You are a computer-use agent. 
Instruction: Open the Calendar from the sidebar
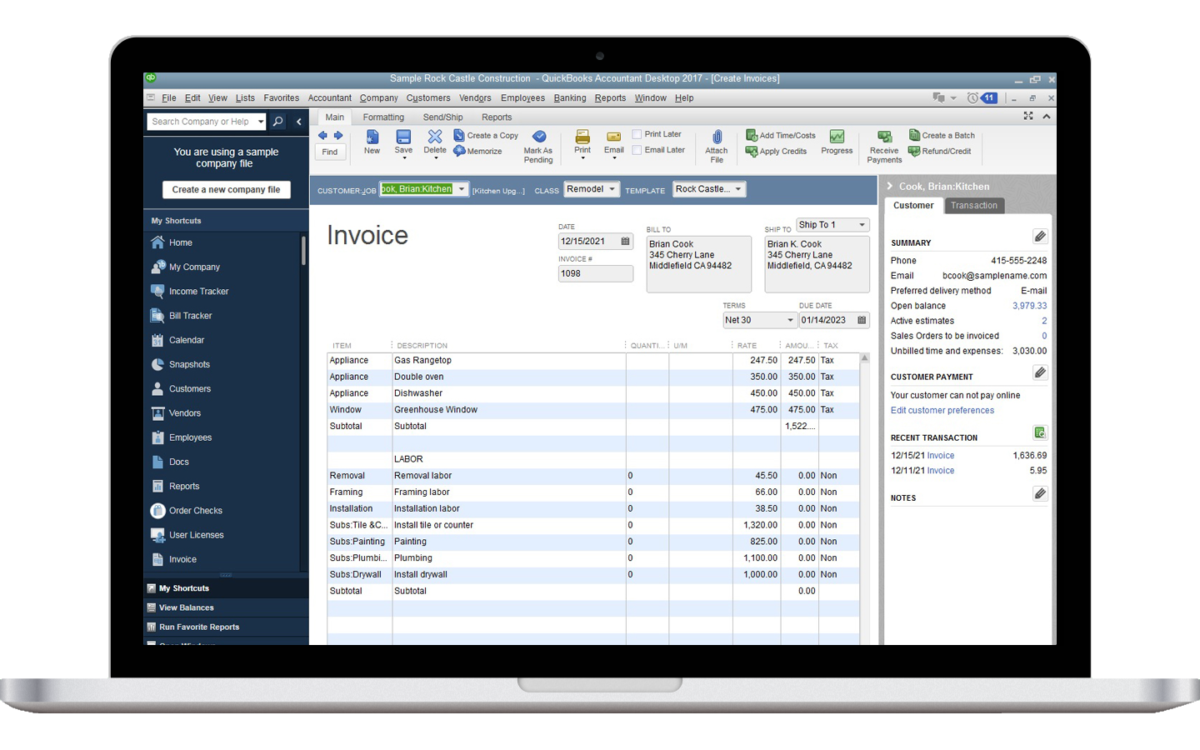click(180, 339)
